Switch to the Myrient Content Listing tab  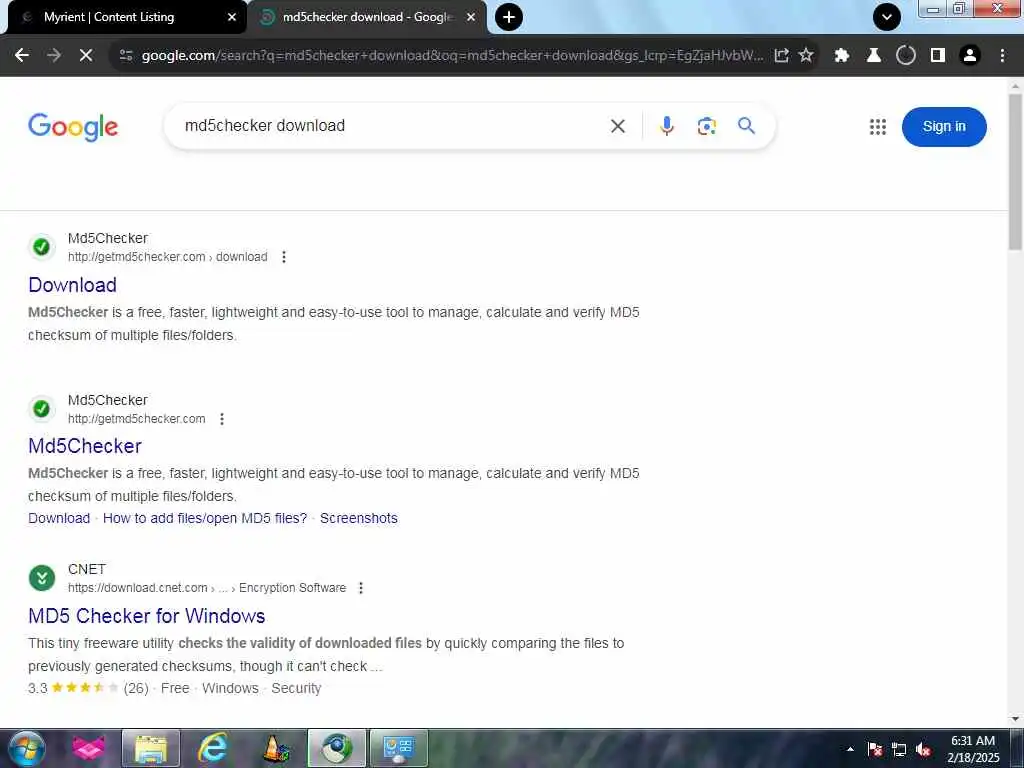(109, 17)
